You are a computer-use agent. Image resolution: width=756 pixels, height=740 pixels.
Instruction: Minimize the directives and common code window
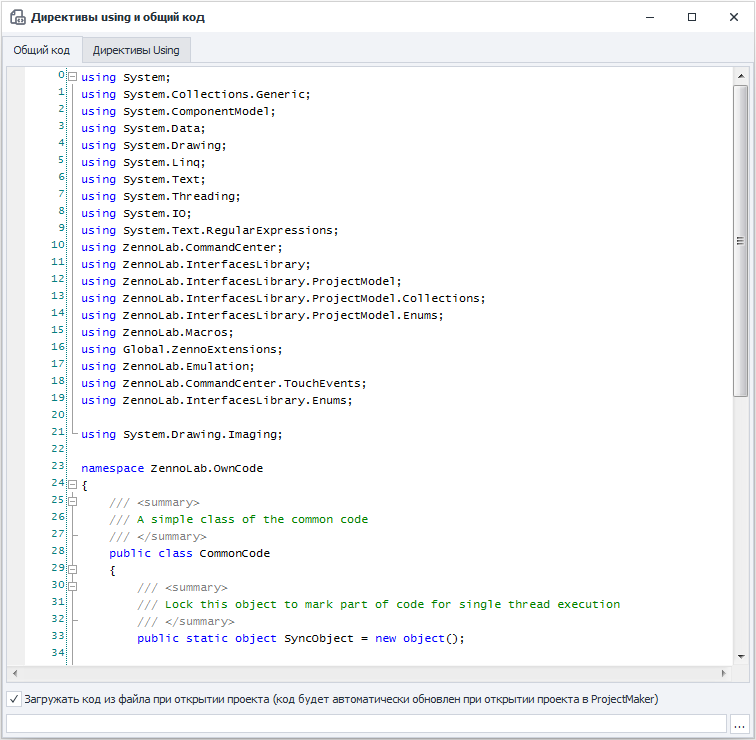coord(651,17)
